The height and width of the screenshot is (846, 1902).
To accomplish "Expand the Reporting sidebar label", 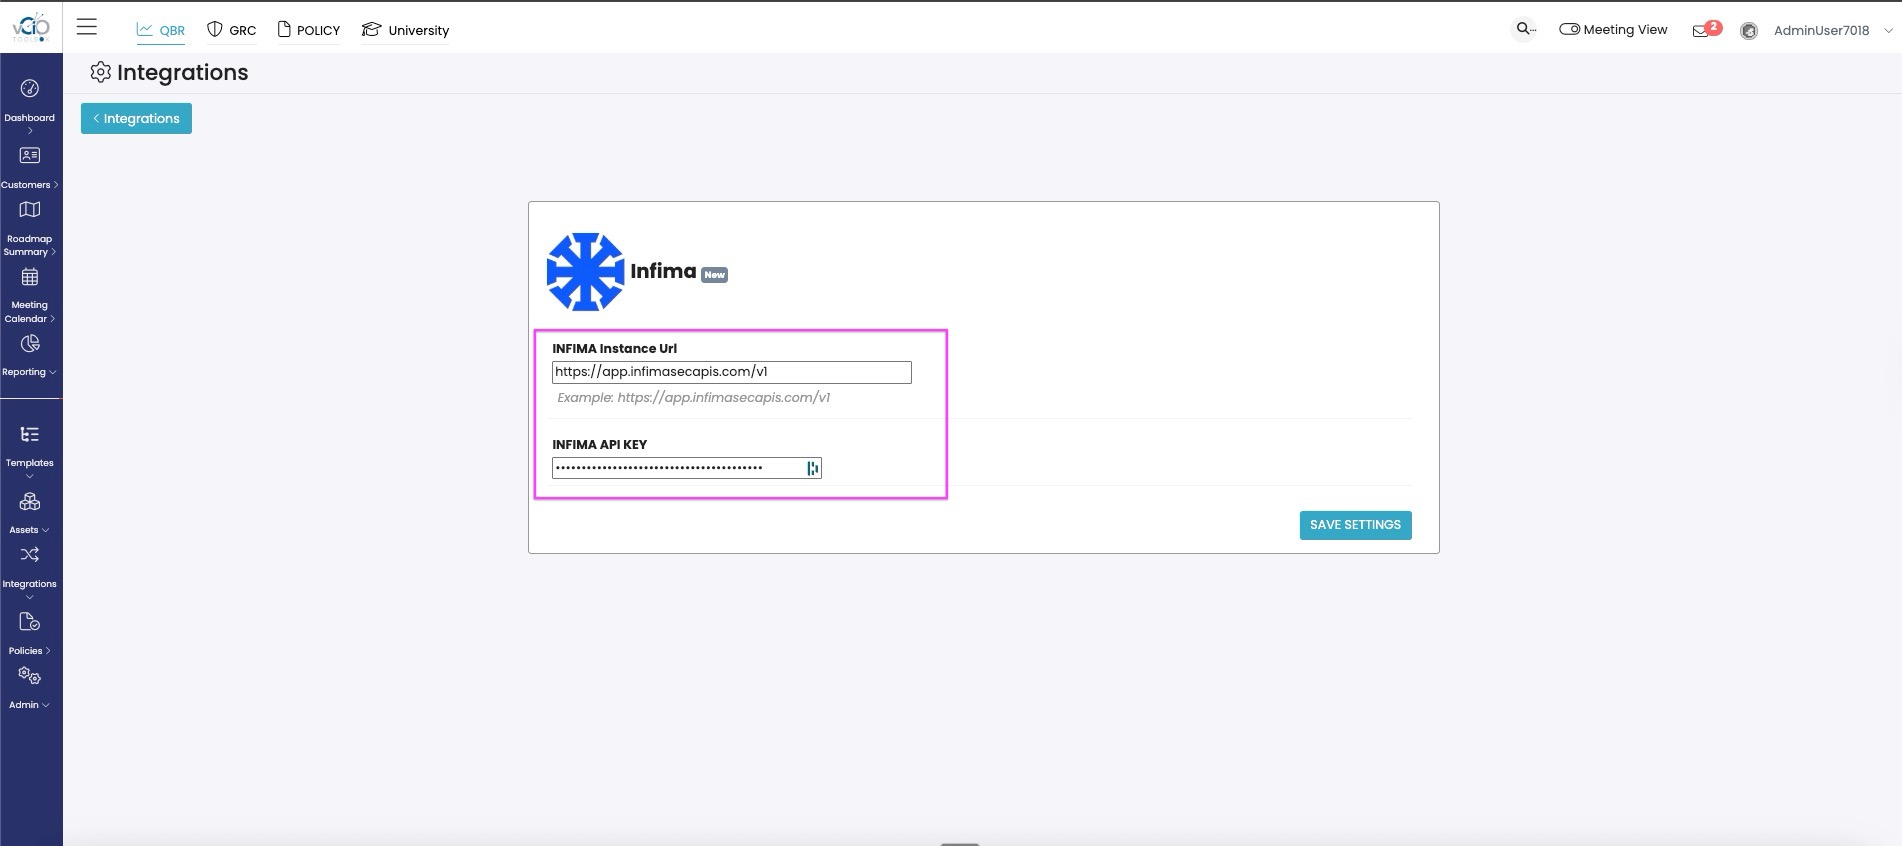I will coord(29,372).
